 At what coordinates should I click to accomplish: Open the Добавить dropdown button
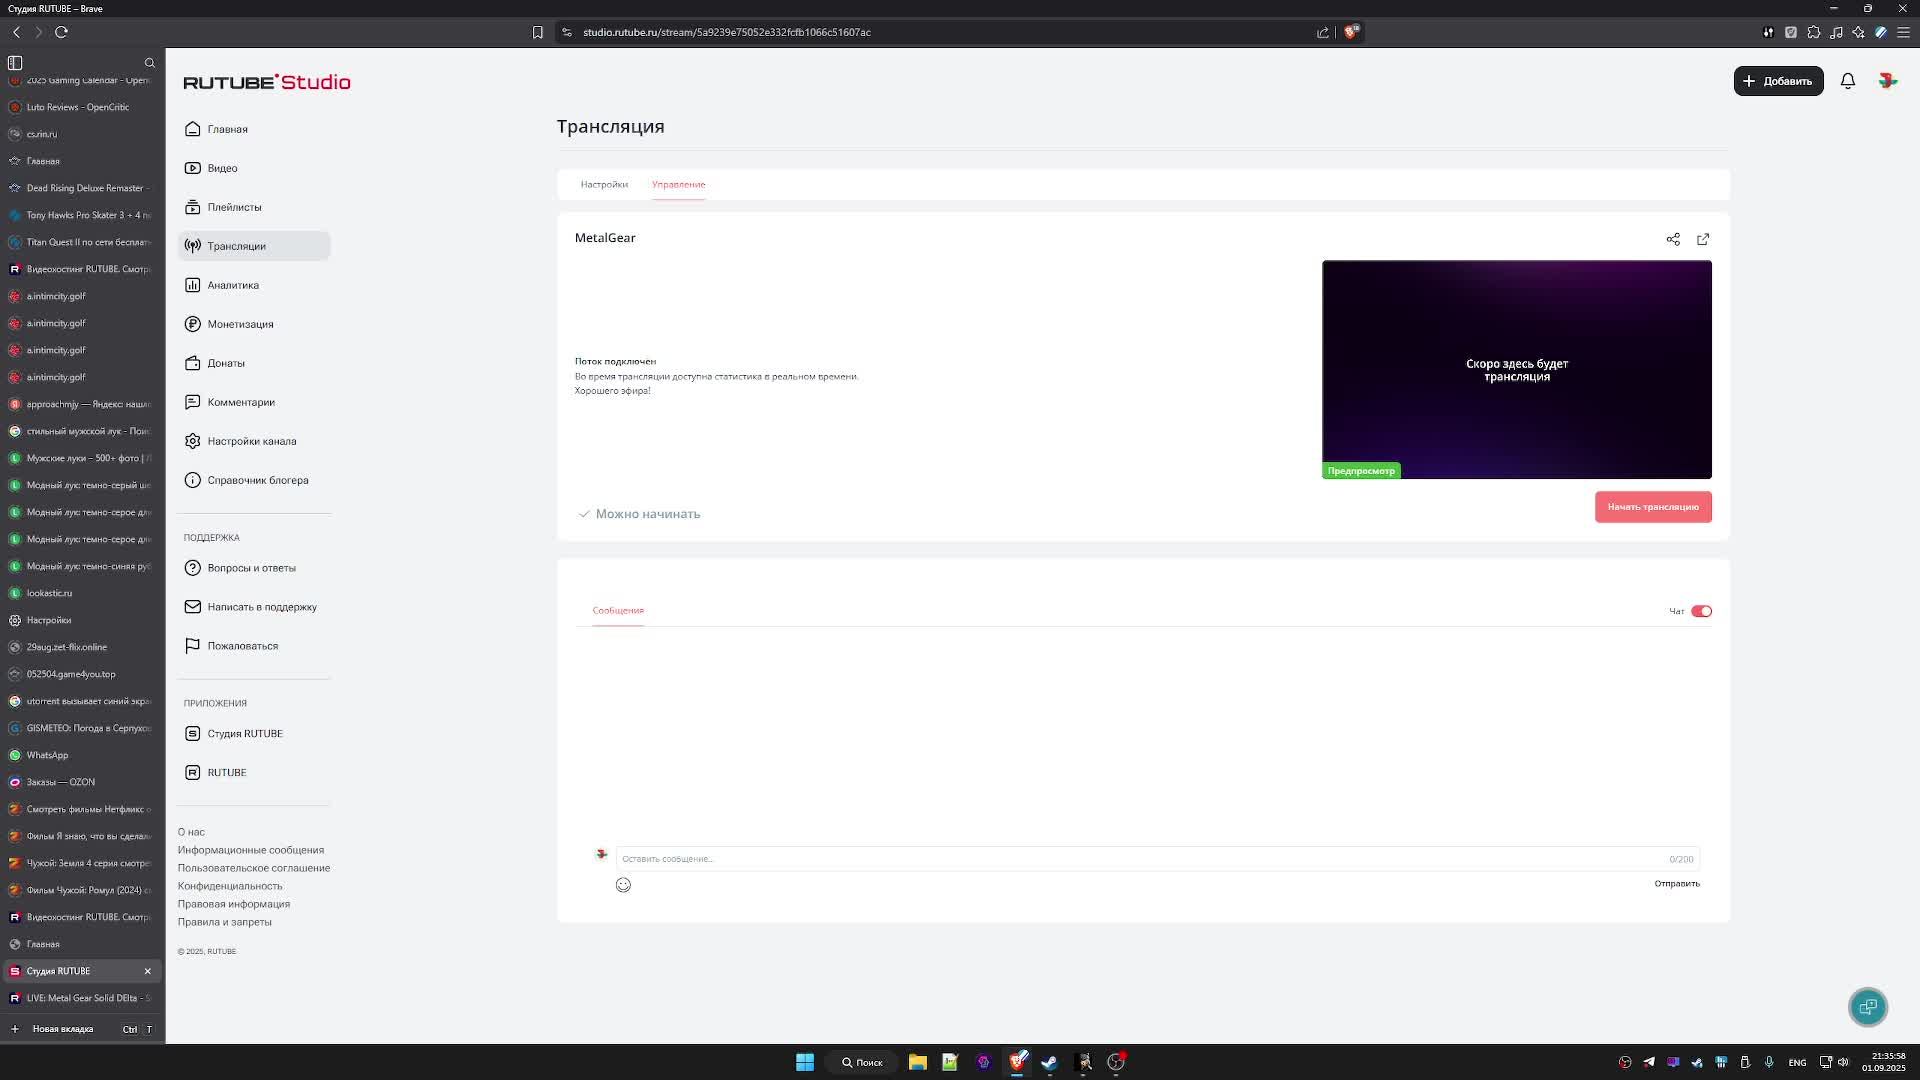[x=1778, y=81]
